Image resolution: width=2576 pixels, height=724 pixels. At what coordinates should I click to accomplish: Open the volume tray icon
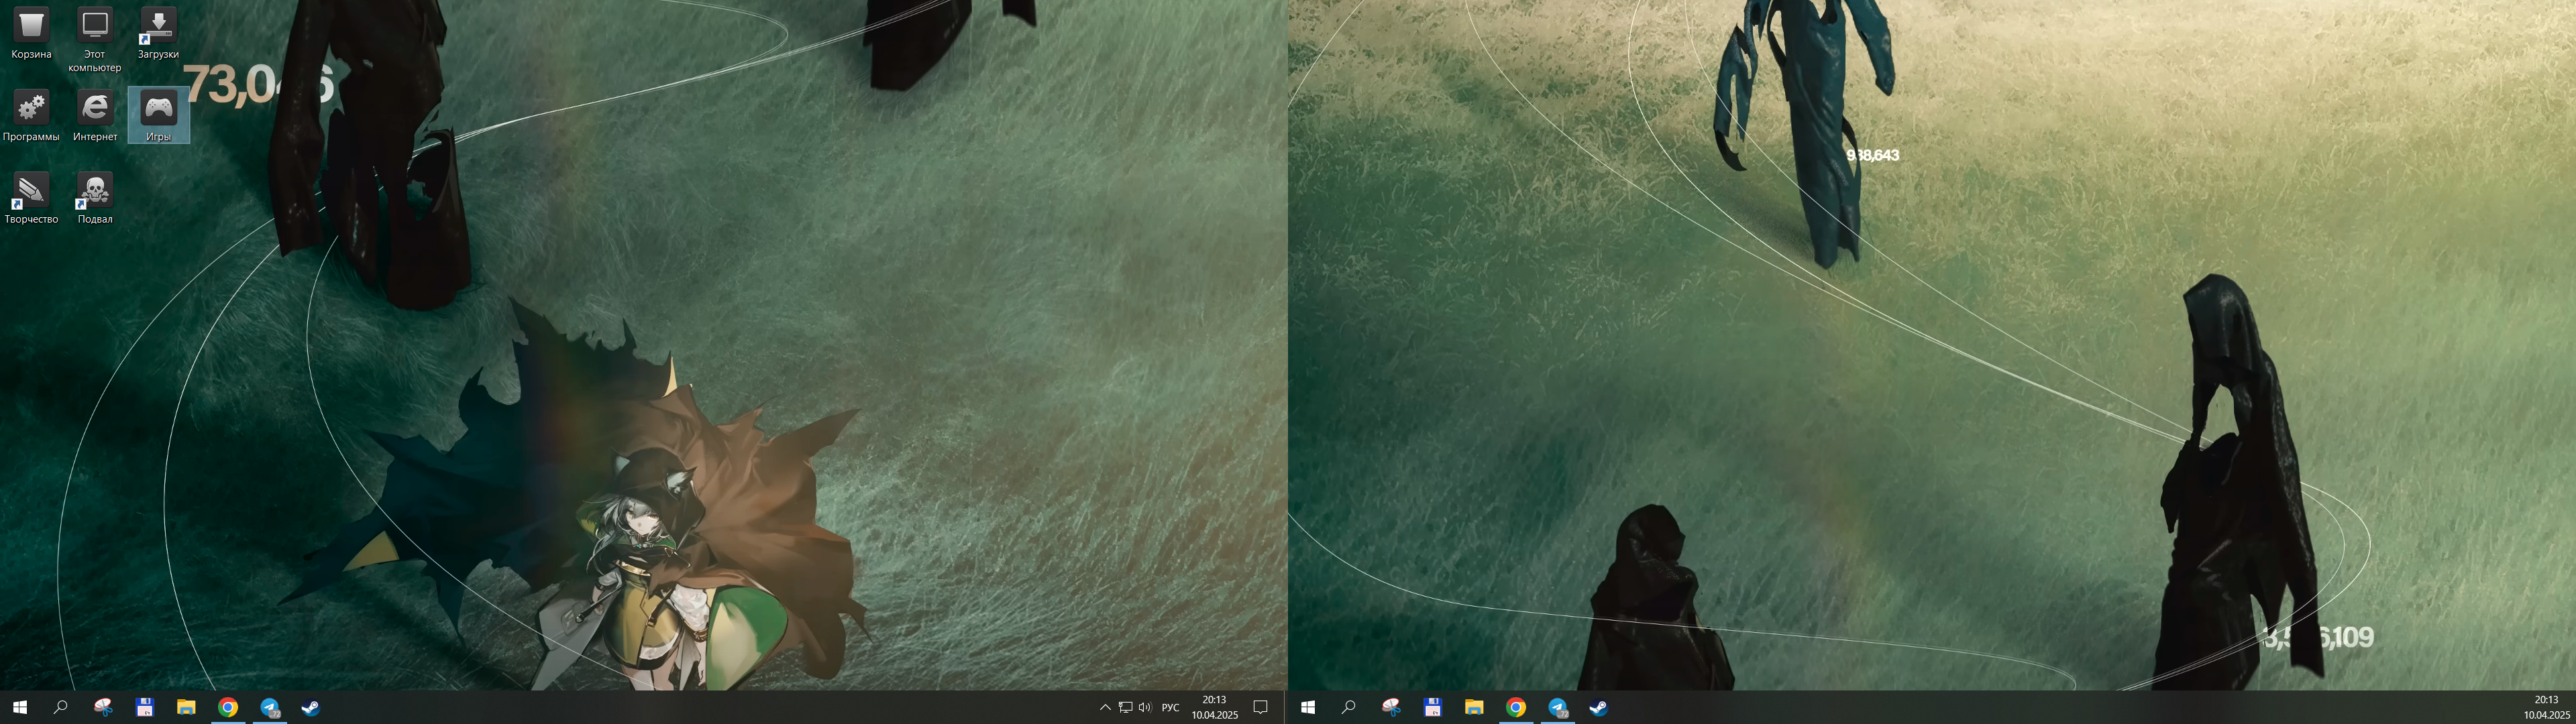1144,707
